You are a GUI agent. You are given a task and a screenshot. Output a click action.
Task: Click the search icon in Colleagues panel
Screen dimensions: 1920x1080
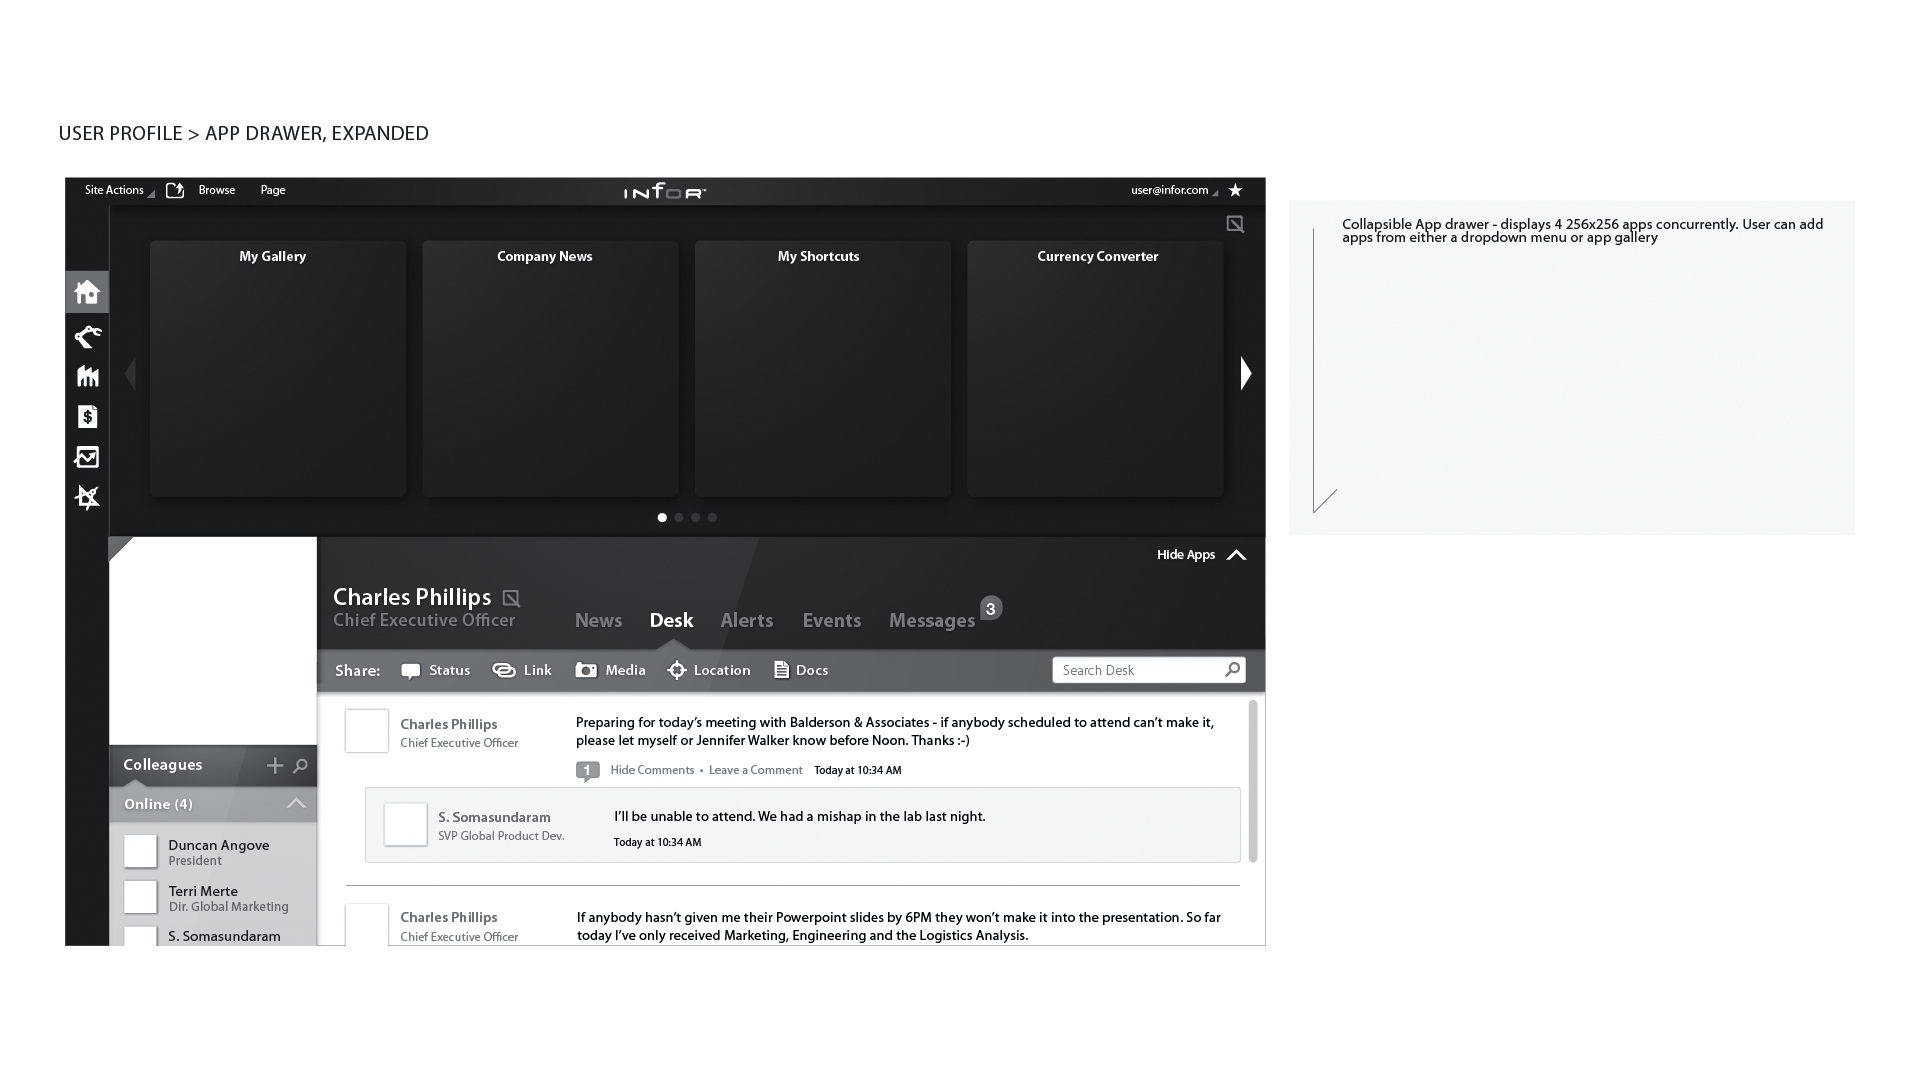(x=300, y=766)
